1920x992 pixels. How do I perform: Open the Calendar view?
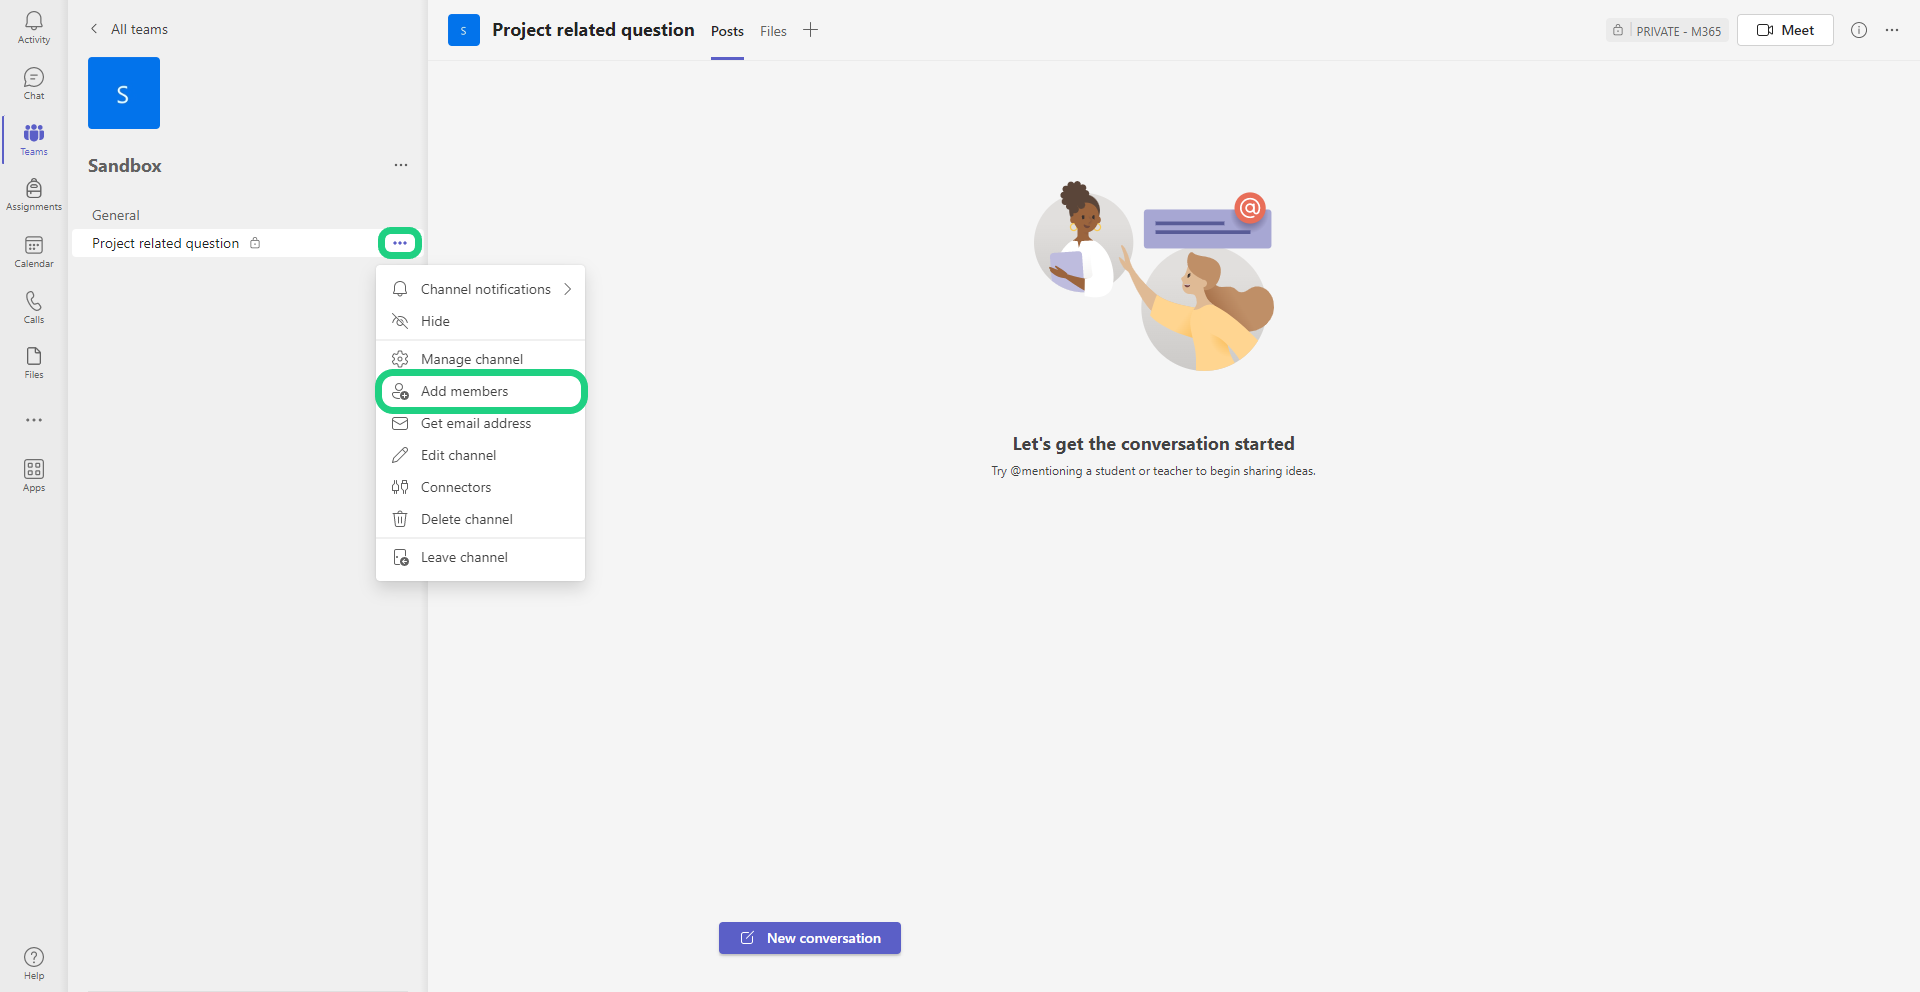point(34,251)
